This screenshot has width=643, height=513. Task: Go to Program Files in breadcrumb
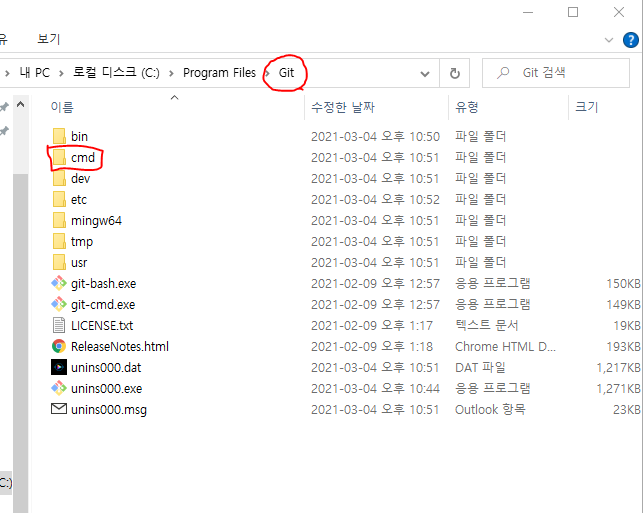click(x=219, y=73)
